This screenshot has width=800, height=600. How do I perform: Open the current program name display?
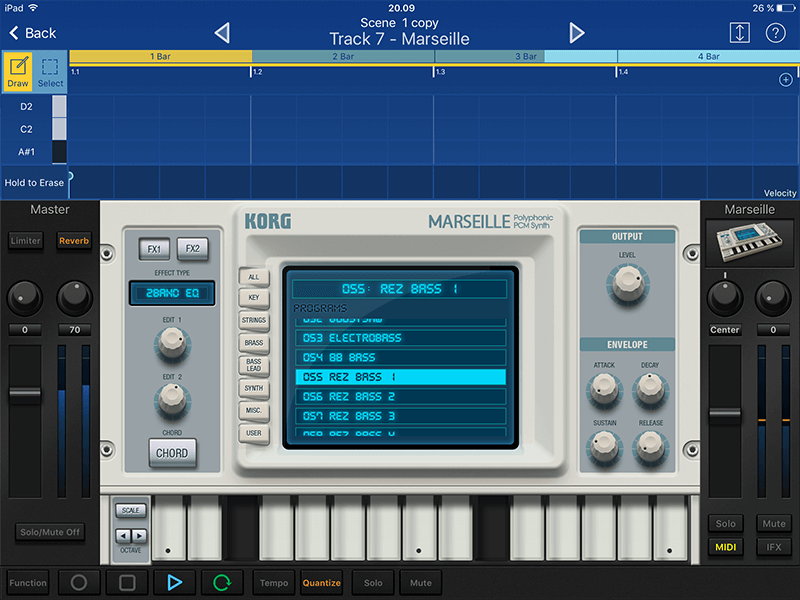399,289
